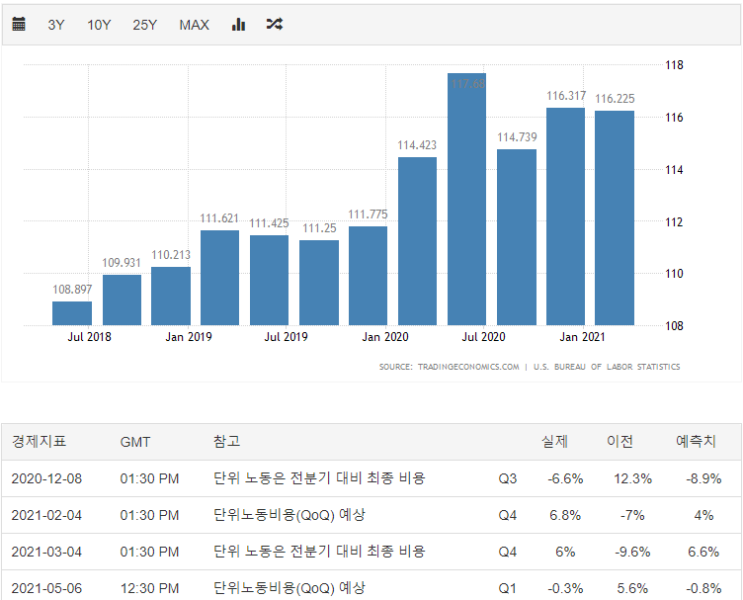Select the 25Y time range
Screen dimensions: 743x600
point(145,25)
